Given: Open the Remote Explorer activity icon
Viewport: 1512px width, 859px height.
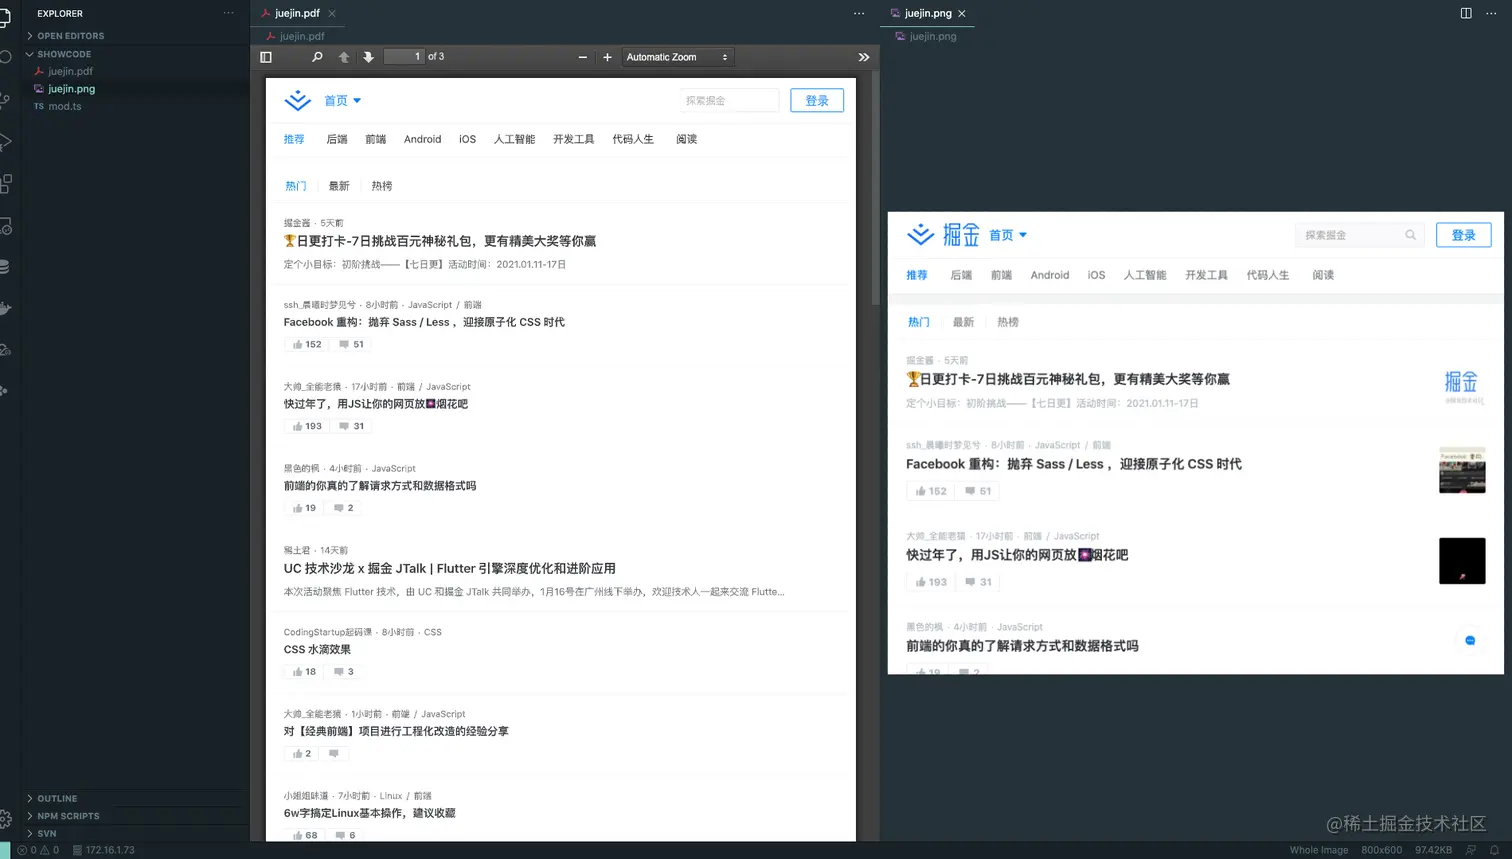Looking at the screenshot, I should click(5, 226).
